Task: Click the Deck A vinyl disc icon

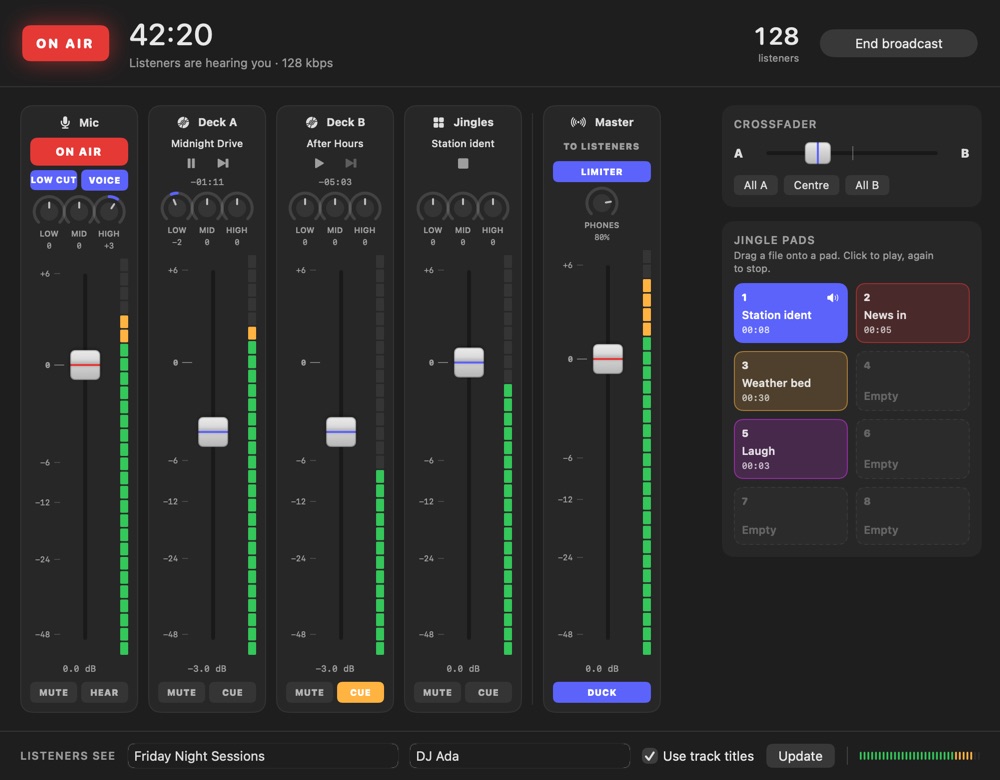Action: coord(183,122)
